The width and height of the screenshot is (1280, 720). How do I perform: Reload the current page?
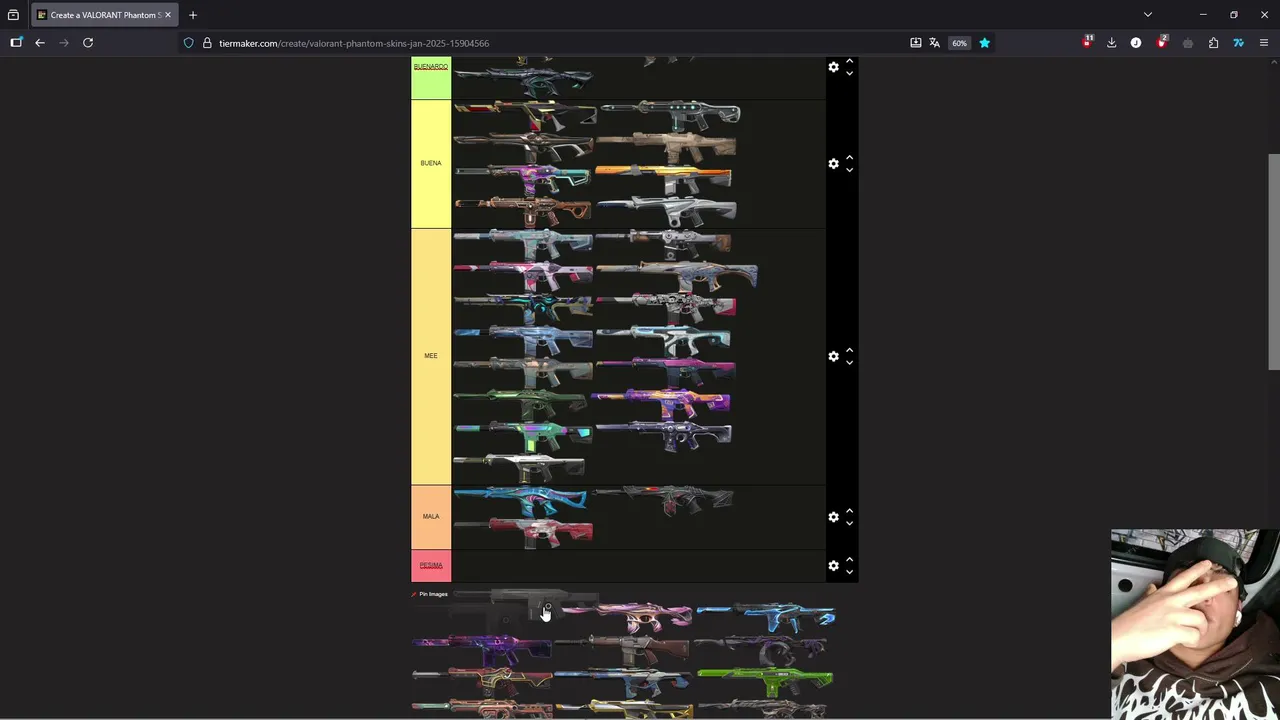(88, 43)
